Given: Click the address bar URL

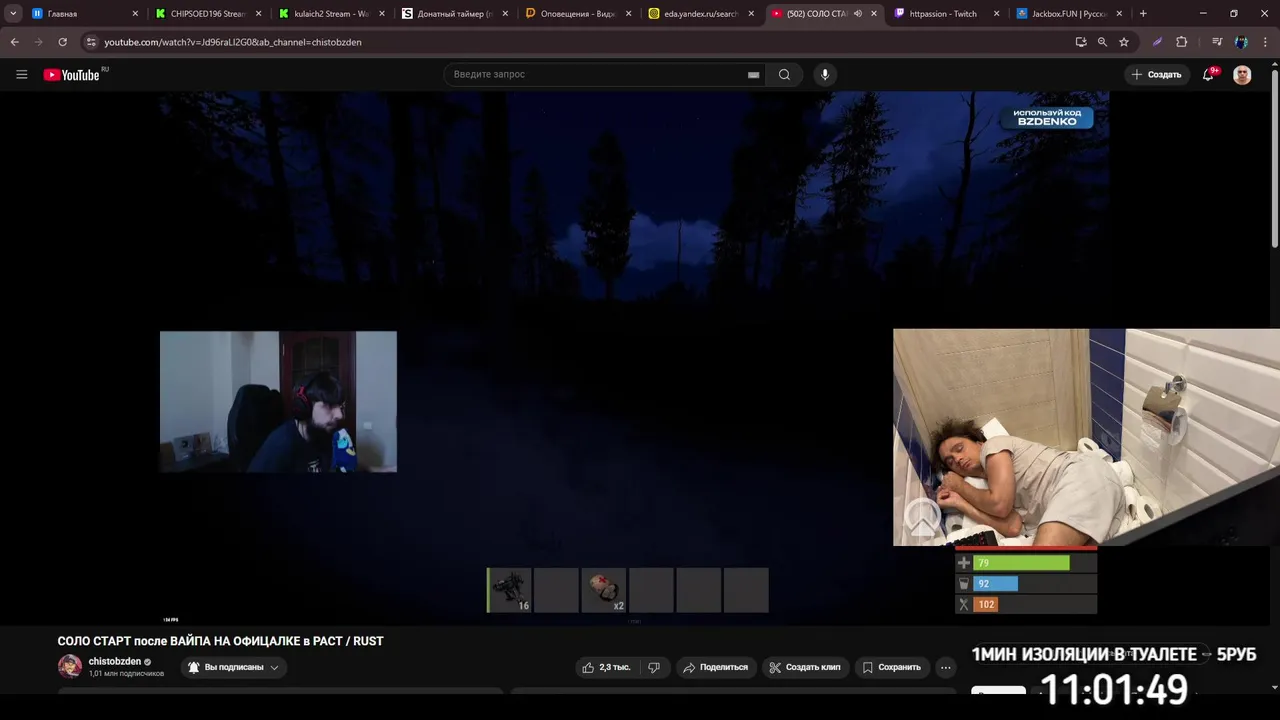Looking at the screenshot, I should click(233, 42).
